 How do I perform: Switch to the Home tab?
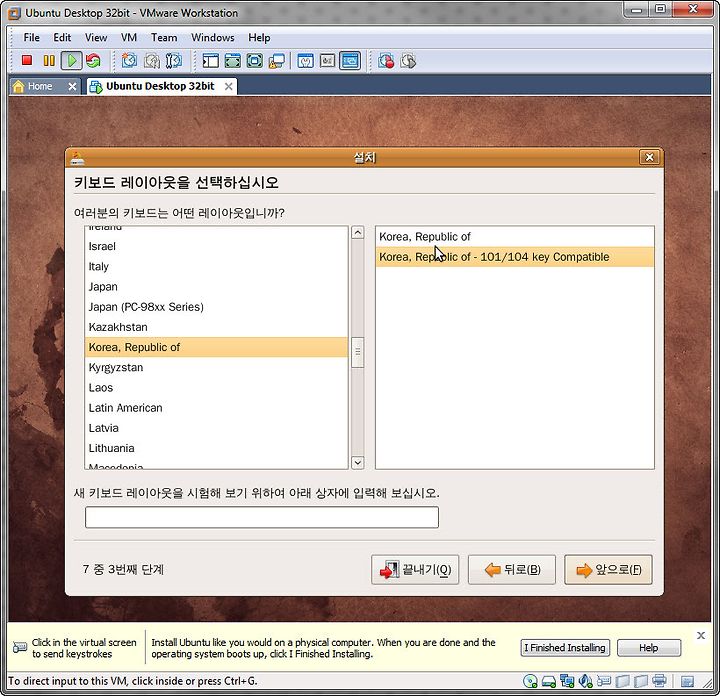[40, 86]
